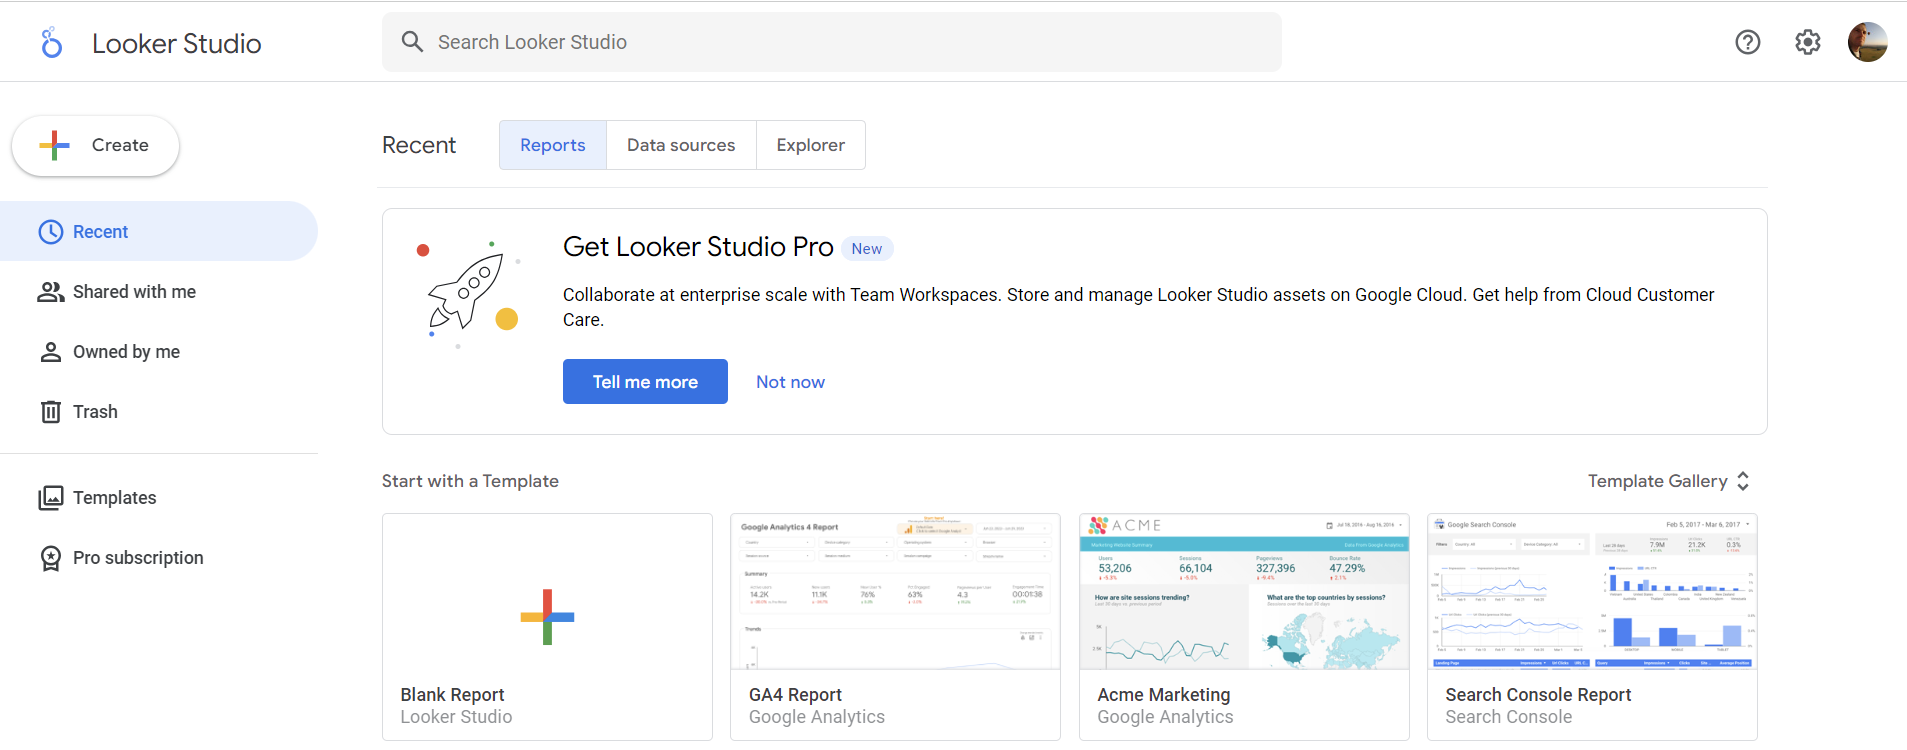
Task: Open Templates in the sidebar
Action: click(159, 498)
